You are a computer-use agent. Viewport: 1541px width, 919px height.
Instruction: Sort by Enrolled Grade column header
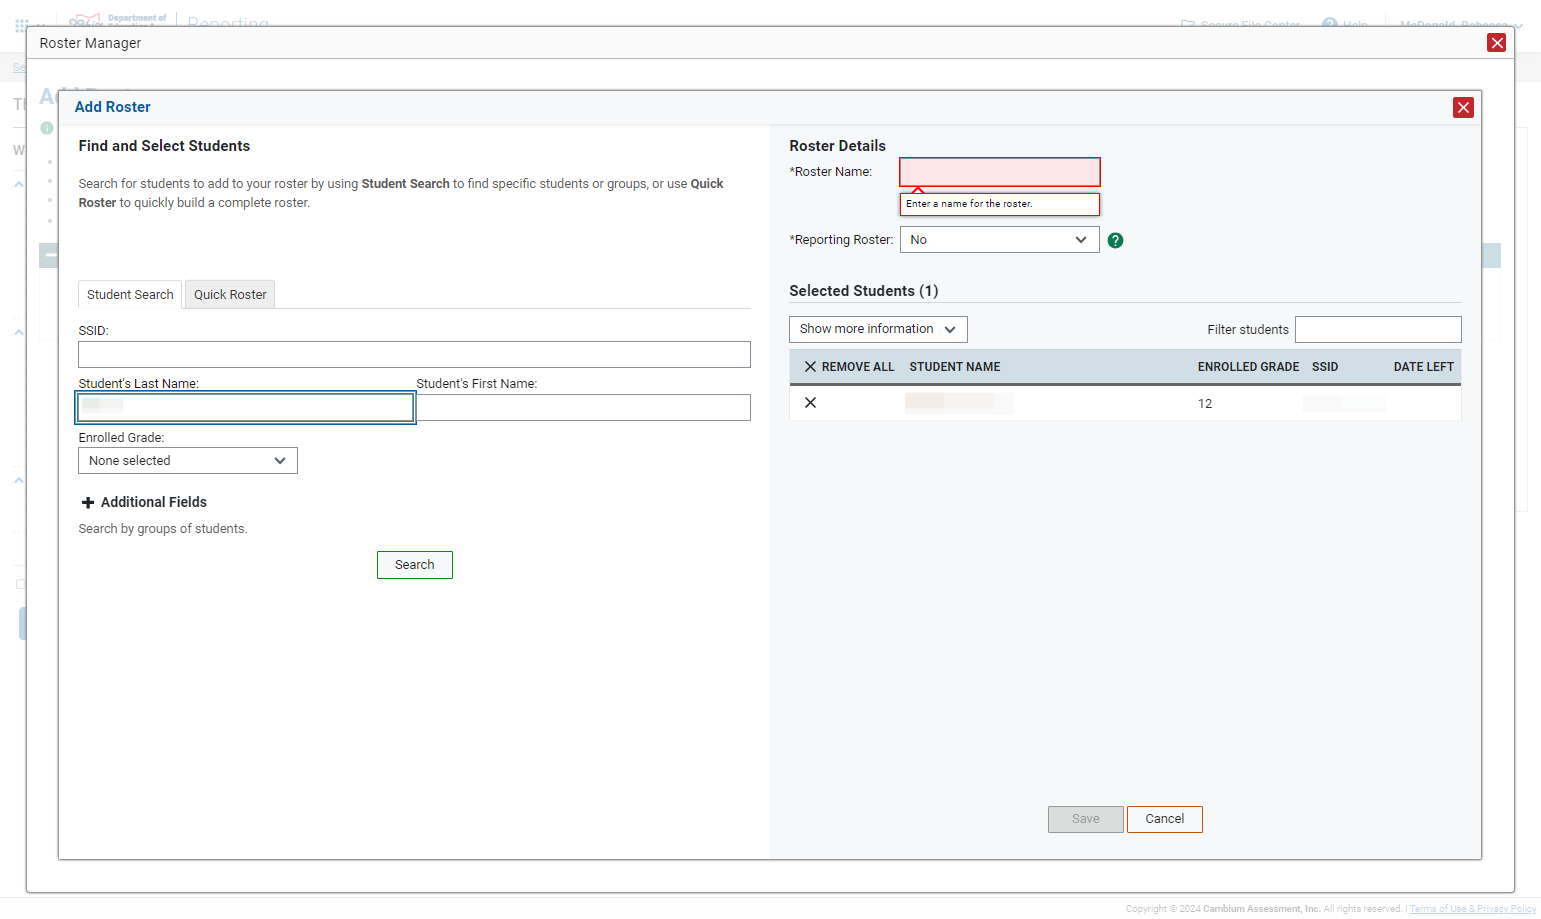pyautogui.click(x=1248, y=367)
